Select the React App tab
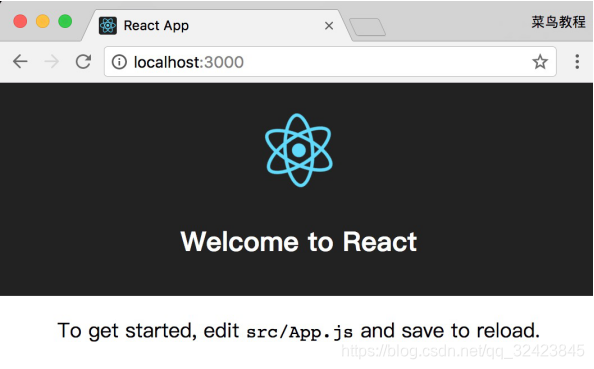This screenshot has height=369, width=594. [x=216, y=26]
